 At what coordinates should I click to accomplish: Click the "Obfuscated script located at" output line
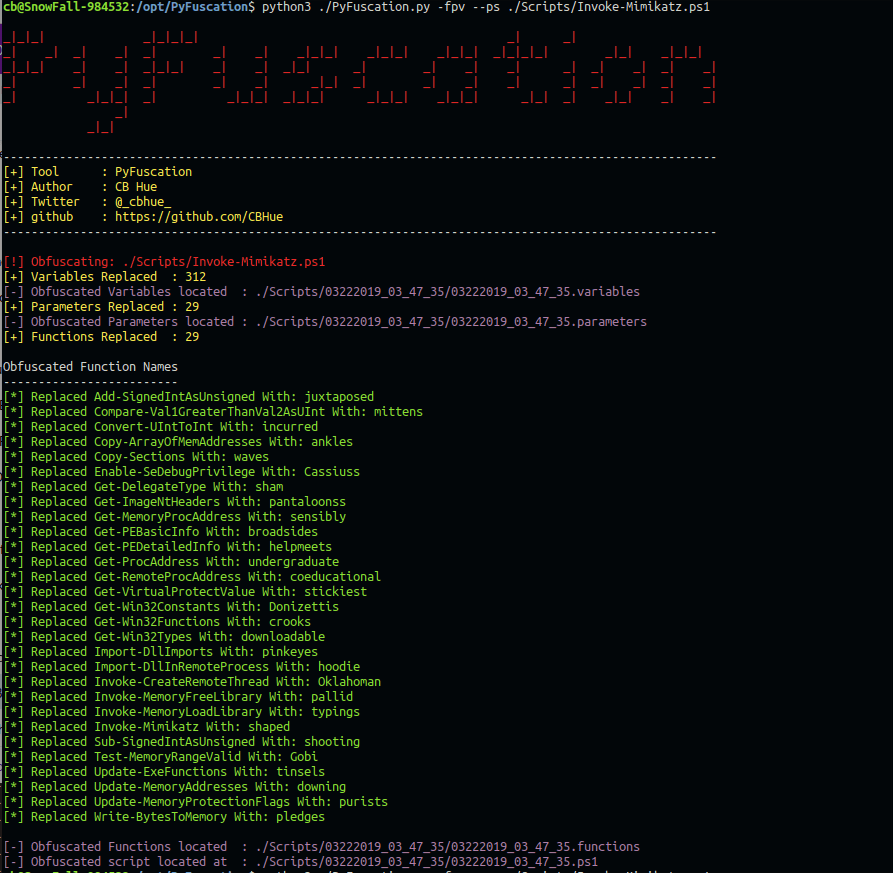pyautogui.click(x=301, y=862)
